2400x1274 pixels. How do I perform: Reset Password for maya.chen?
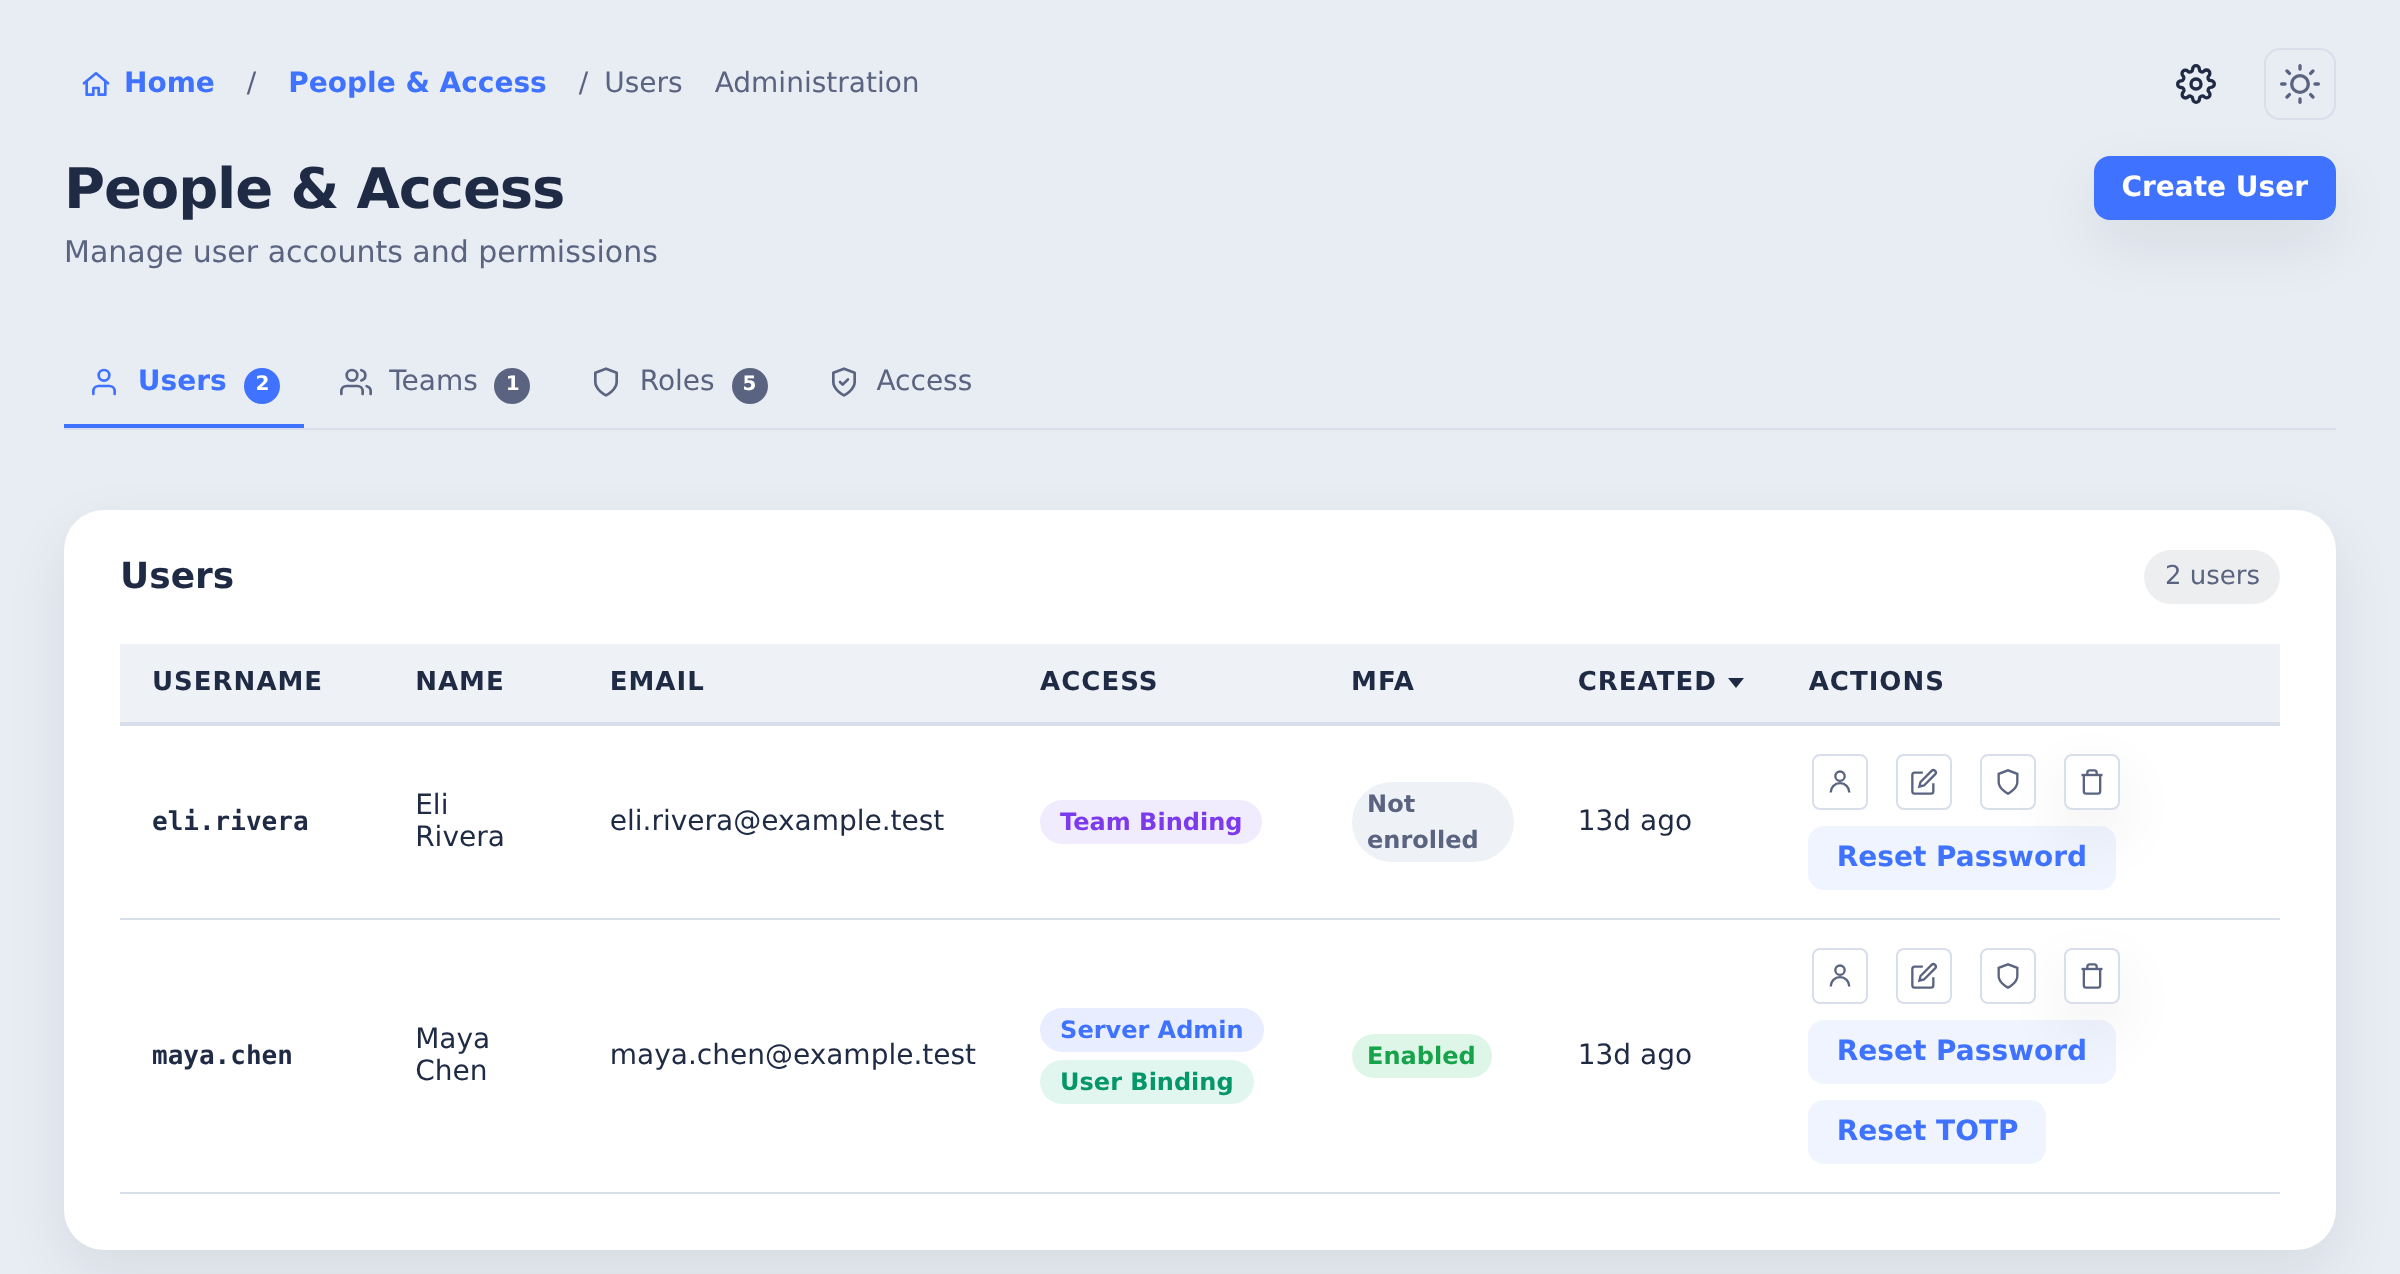[x=1962, y=1051]
